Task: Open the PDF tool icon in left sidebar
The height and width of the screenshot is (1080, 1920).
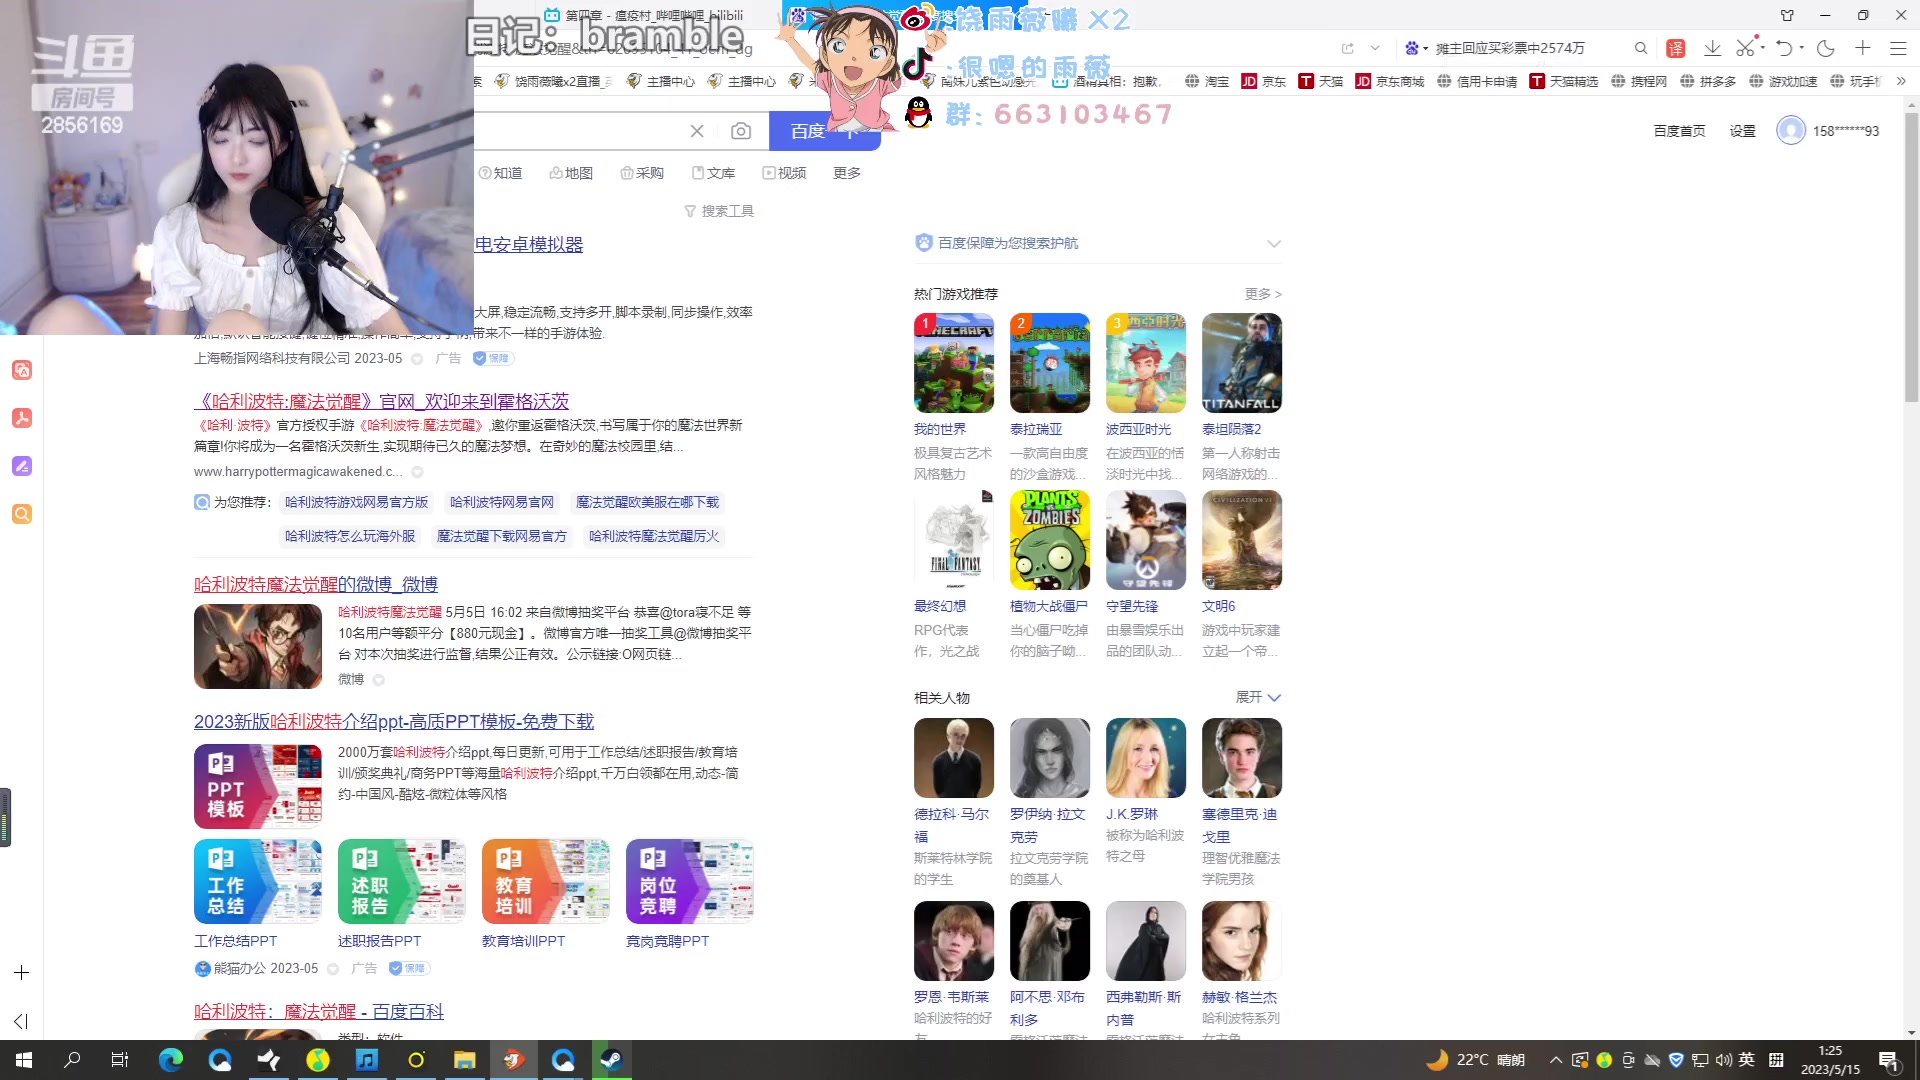Action: click(22, 418)
